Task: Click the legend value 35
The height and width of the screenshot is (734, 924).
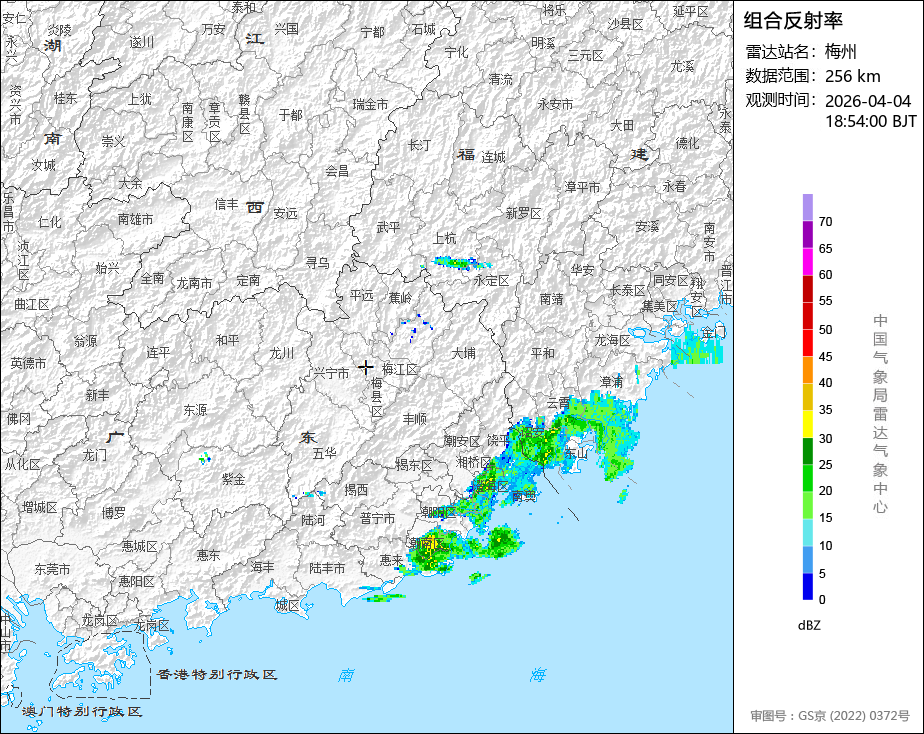Action: point(826,409)
